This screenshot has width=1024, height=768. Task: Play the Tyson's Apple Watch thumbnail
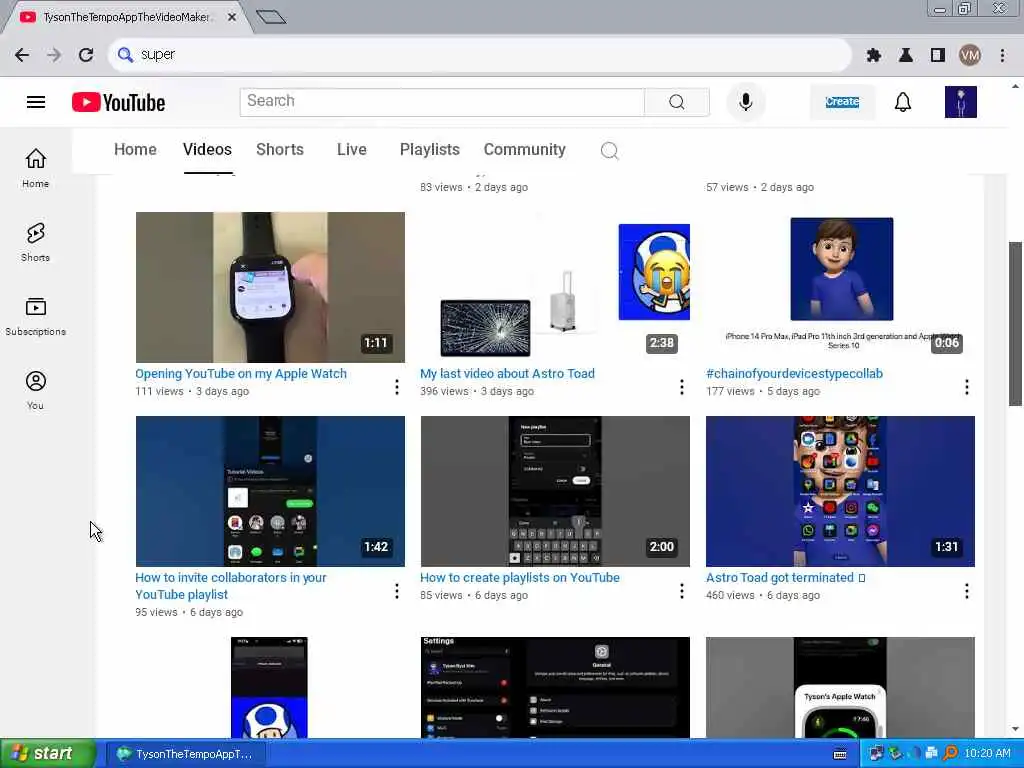click(x=840, y=688)
